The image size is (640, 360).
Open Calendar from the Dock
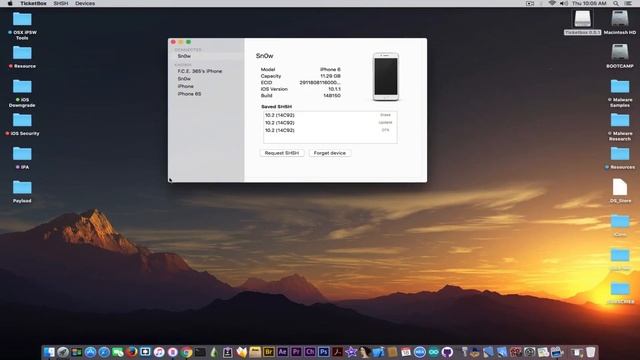pos(406,352)
